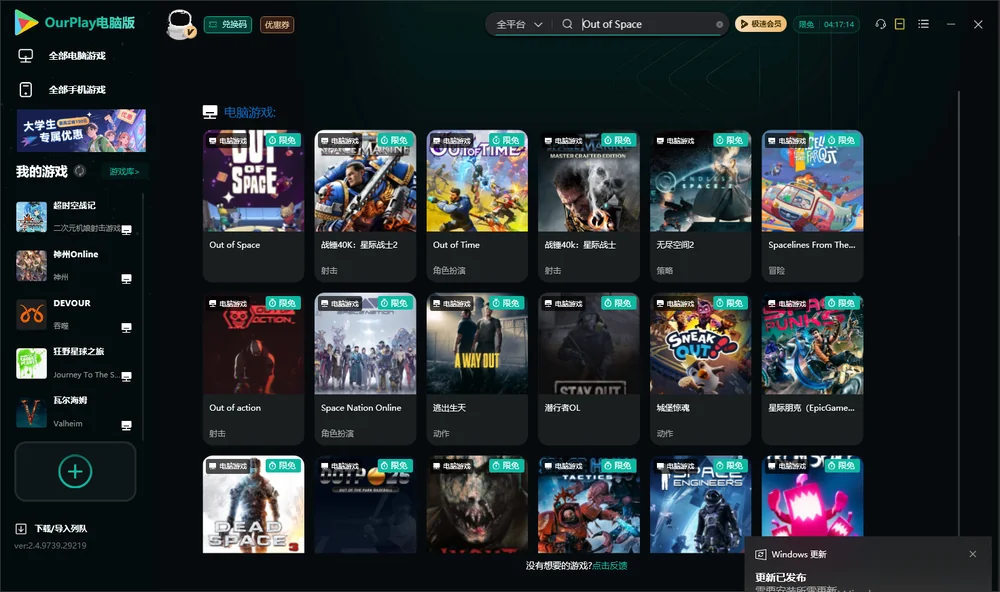Click the OurPlay logo icon

tap(26, 23)
